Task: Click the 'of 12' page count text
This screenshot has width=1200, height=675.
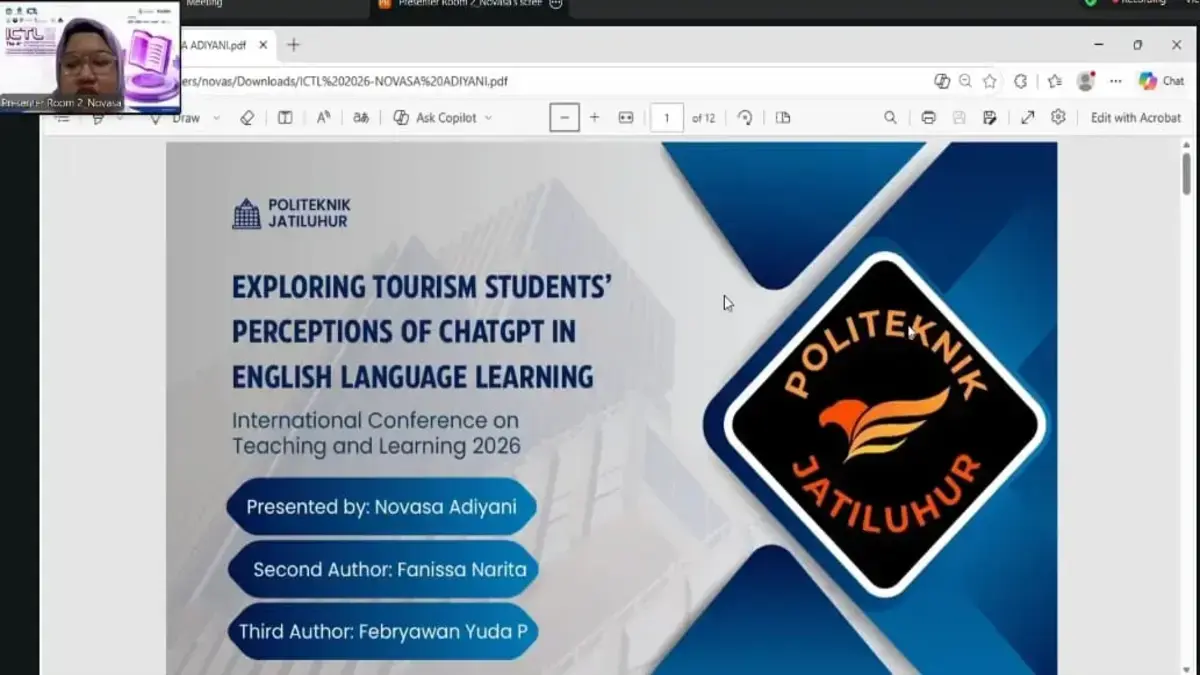Action: point(703,118)
